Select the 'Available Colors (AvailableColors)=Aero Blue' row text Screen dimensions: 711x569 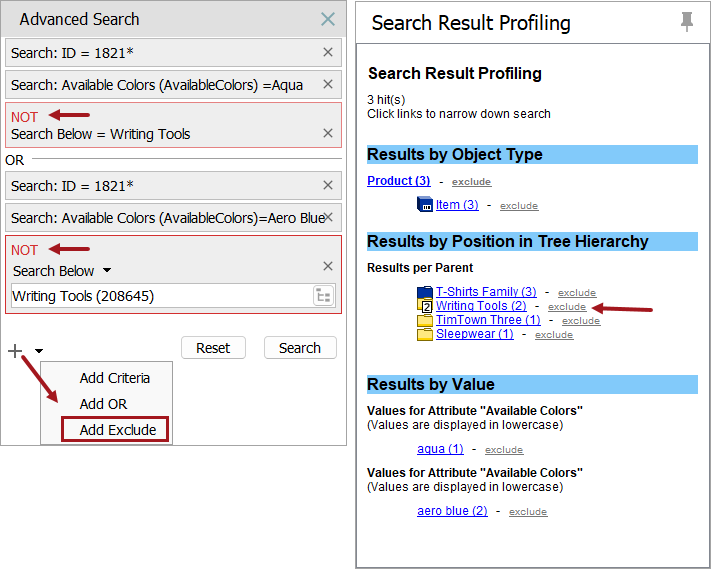[x=168, y=218]
